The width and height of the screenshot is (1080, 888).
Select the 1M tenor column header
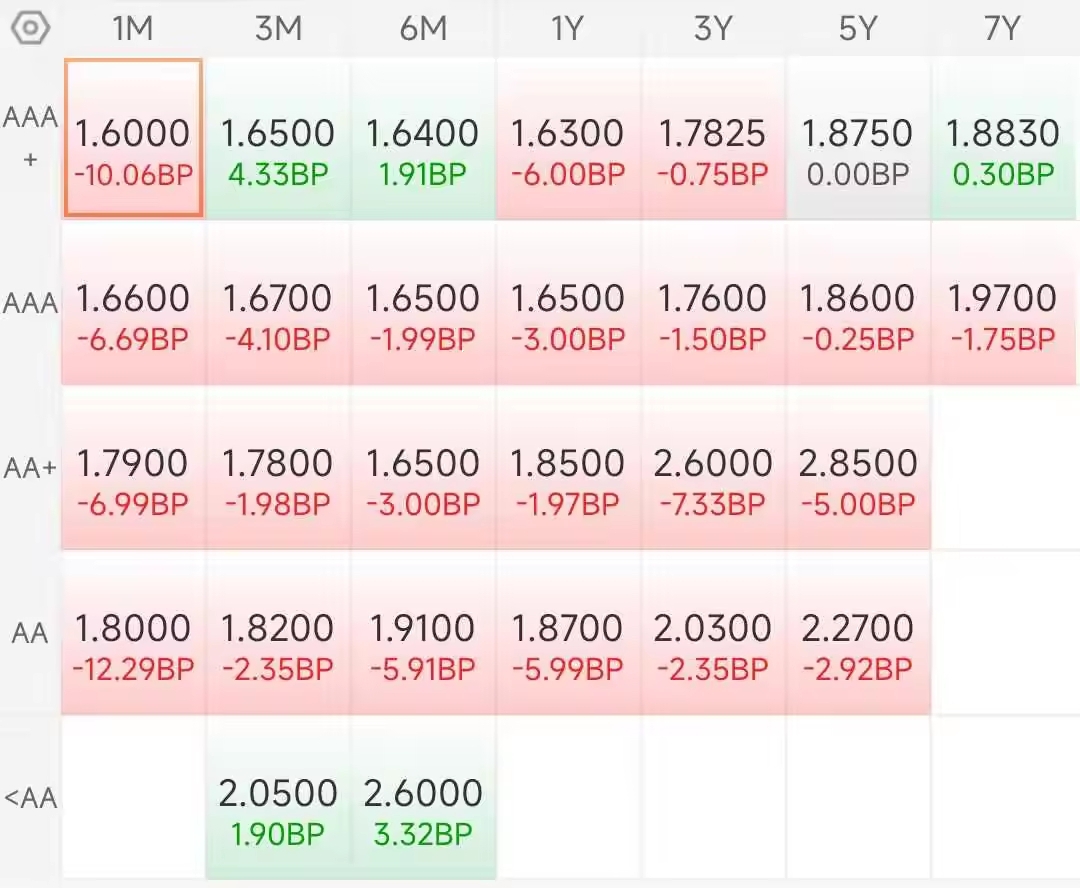coord(133,29)
